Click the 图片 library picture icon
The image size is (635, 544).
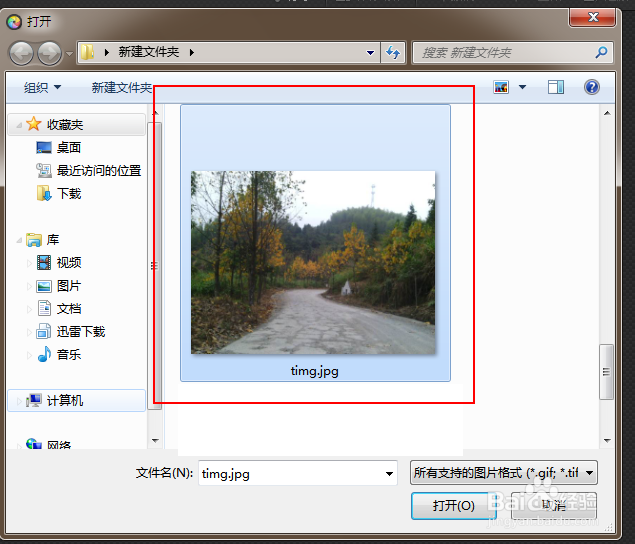[44, 286]
